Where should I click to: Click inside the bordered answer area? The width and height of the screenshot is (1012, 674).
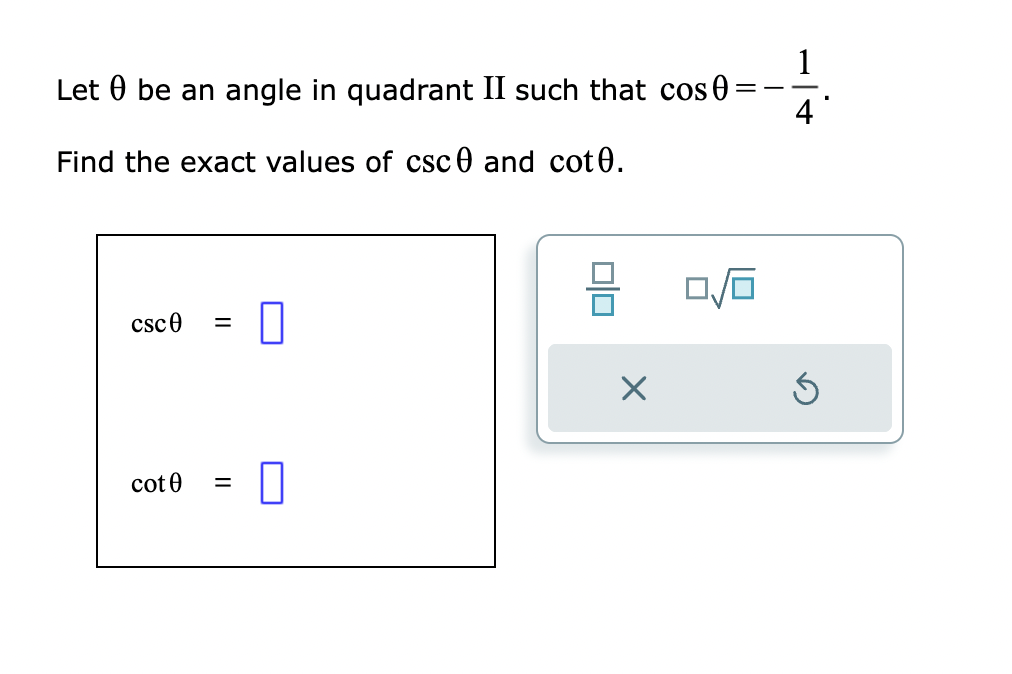[x=296, y=400]
